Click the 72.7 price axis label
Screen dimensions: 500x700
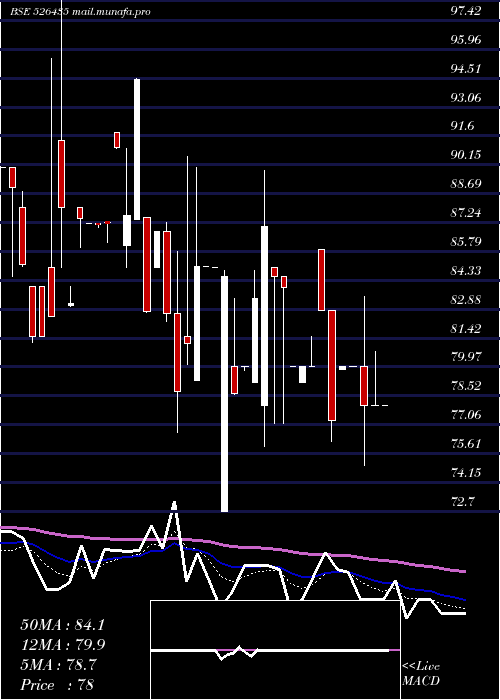pos(462,501)
